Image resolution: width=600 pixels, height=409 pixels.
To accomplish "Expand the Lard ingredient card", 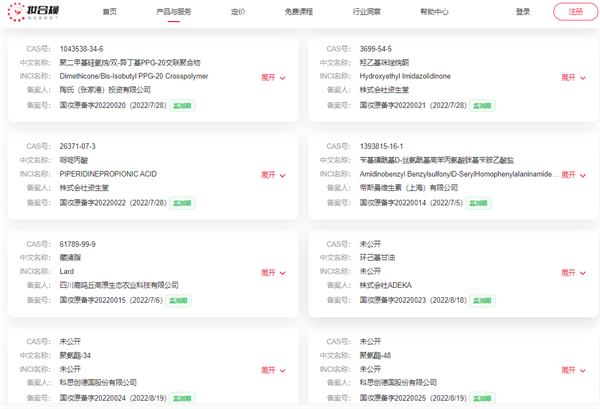I will (273, 272).
